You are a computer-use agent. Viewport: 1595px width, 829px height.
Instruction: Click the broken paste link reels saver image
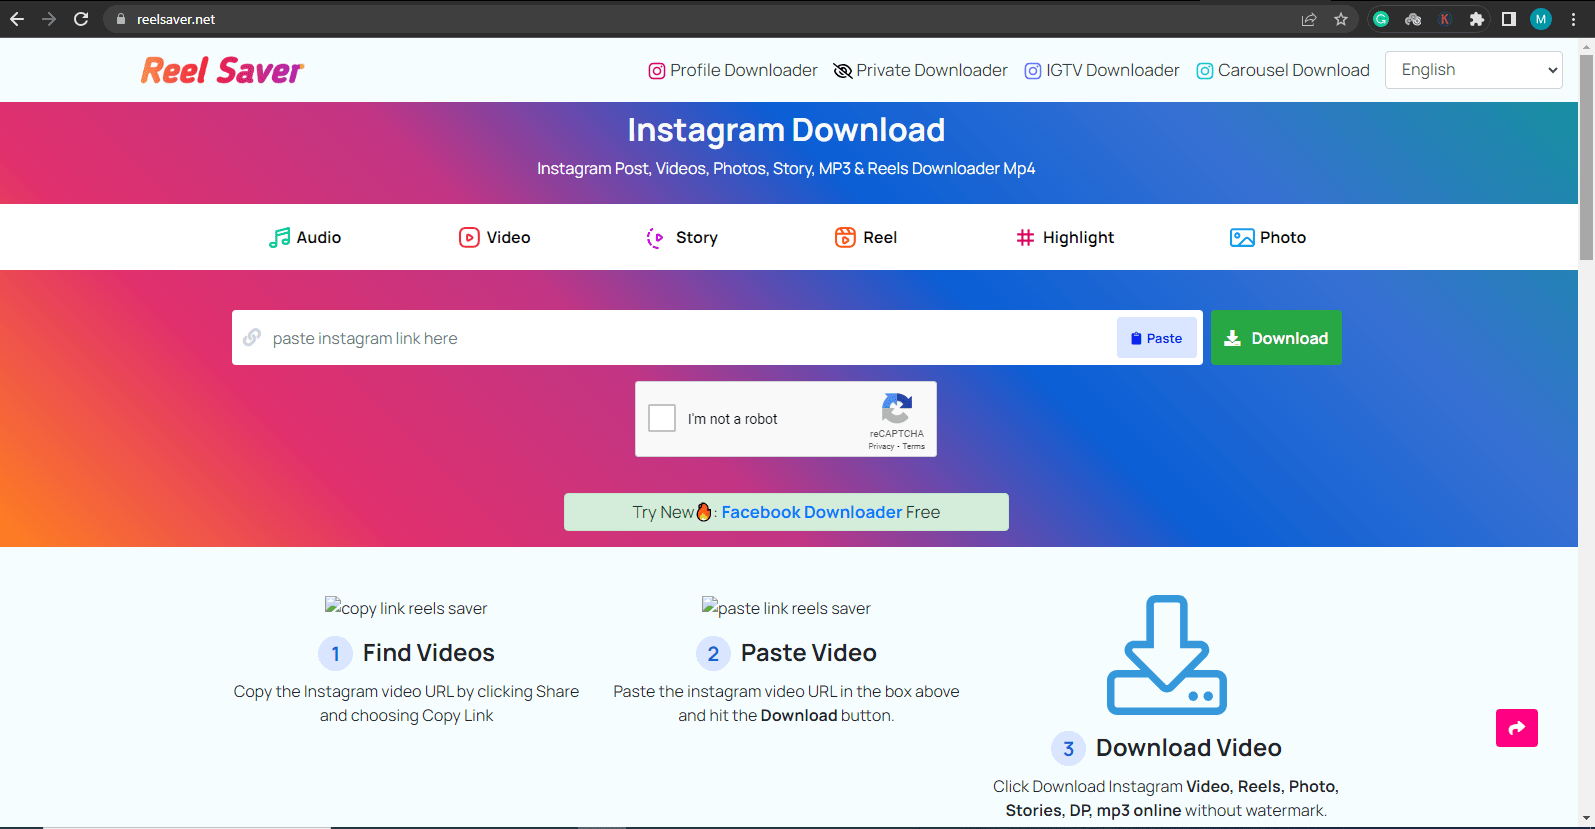786,608
